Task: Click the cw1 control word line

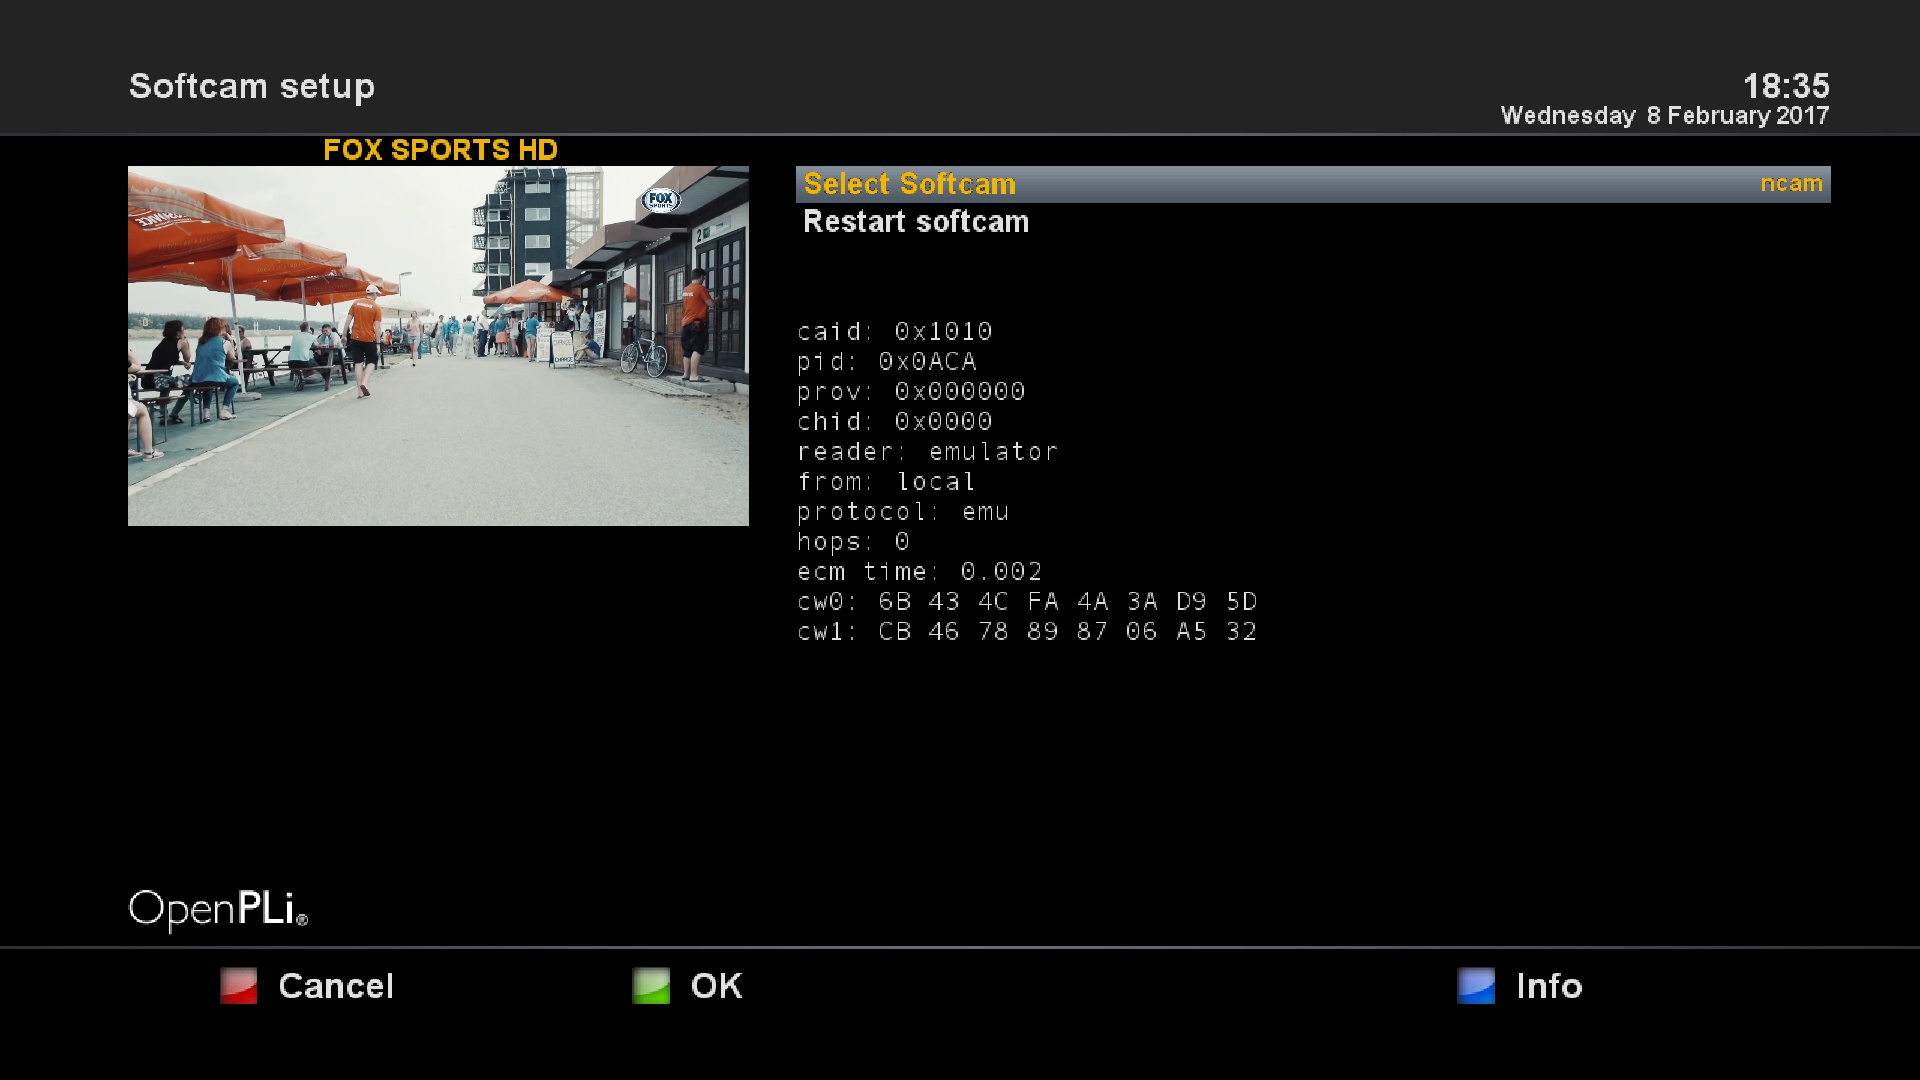Action: (1026, 632)
